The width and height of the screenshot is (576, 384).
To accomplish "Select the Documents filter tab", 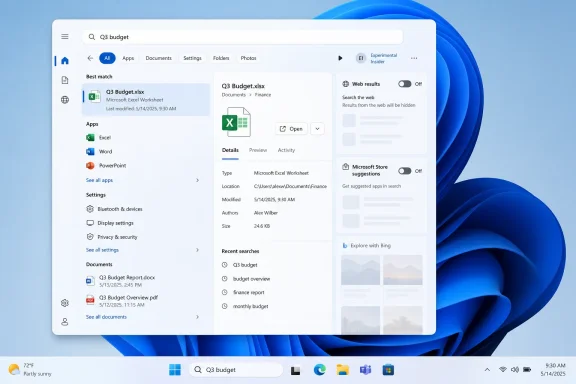I will [x=158, y=58].
